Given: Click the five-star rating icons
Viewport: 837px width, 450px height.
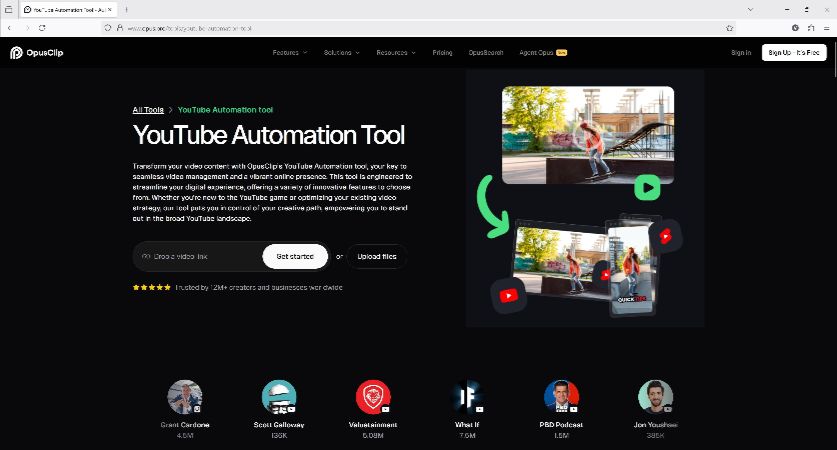Looking at the screenshot, I should click(152, 287).
